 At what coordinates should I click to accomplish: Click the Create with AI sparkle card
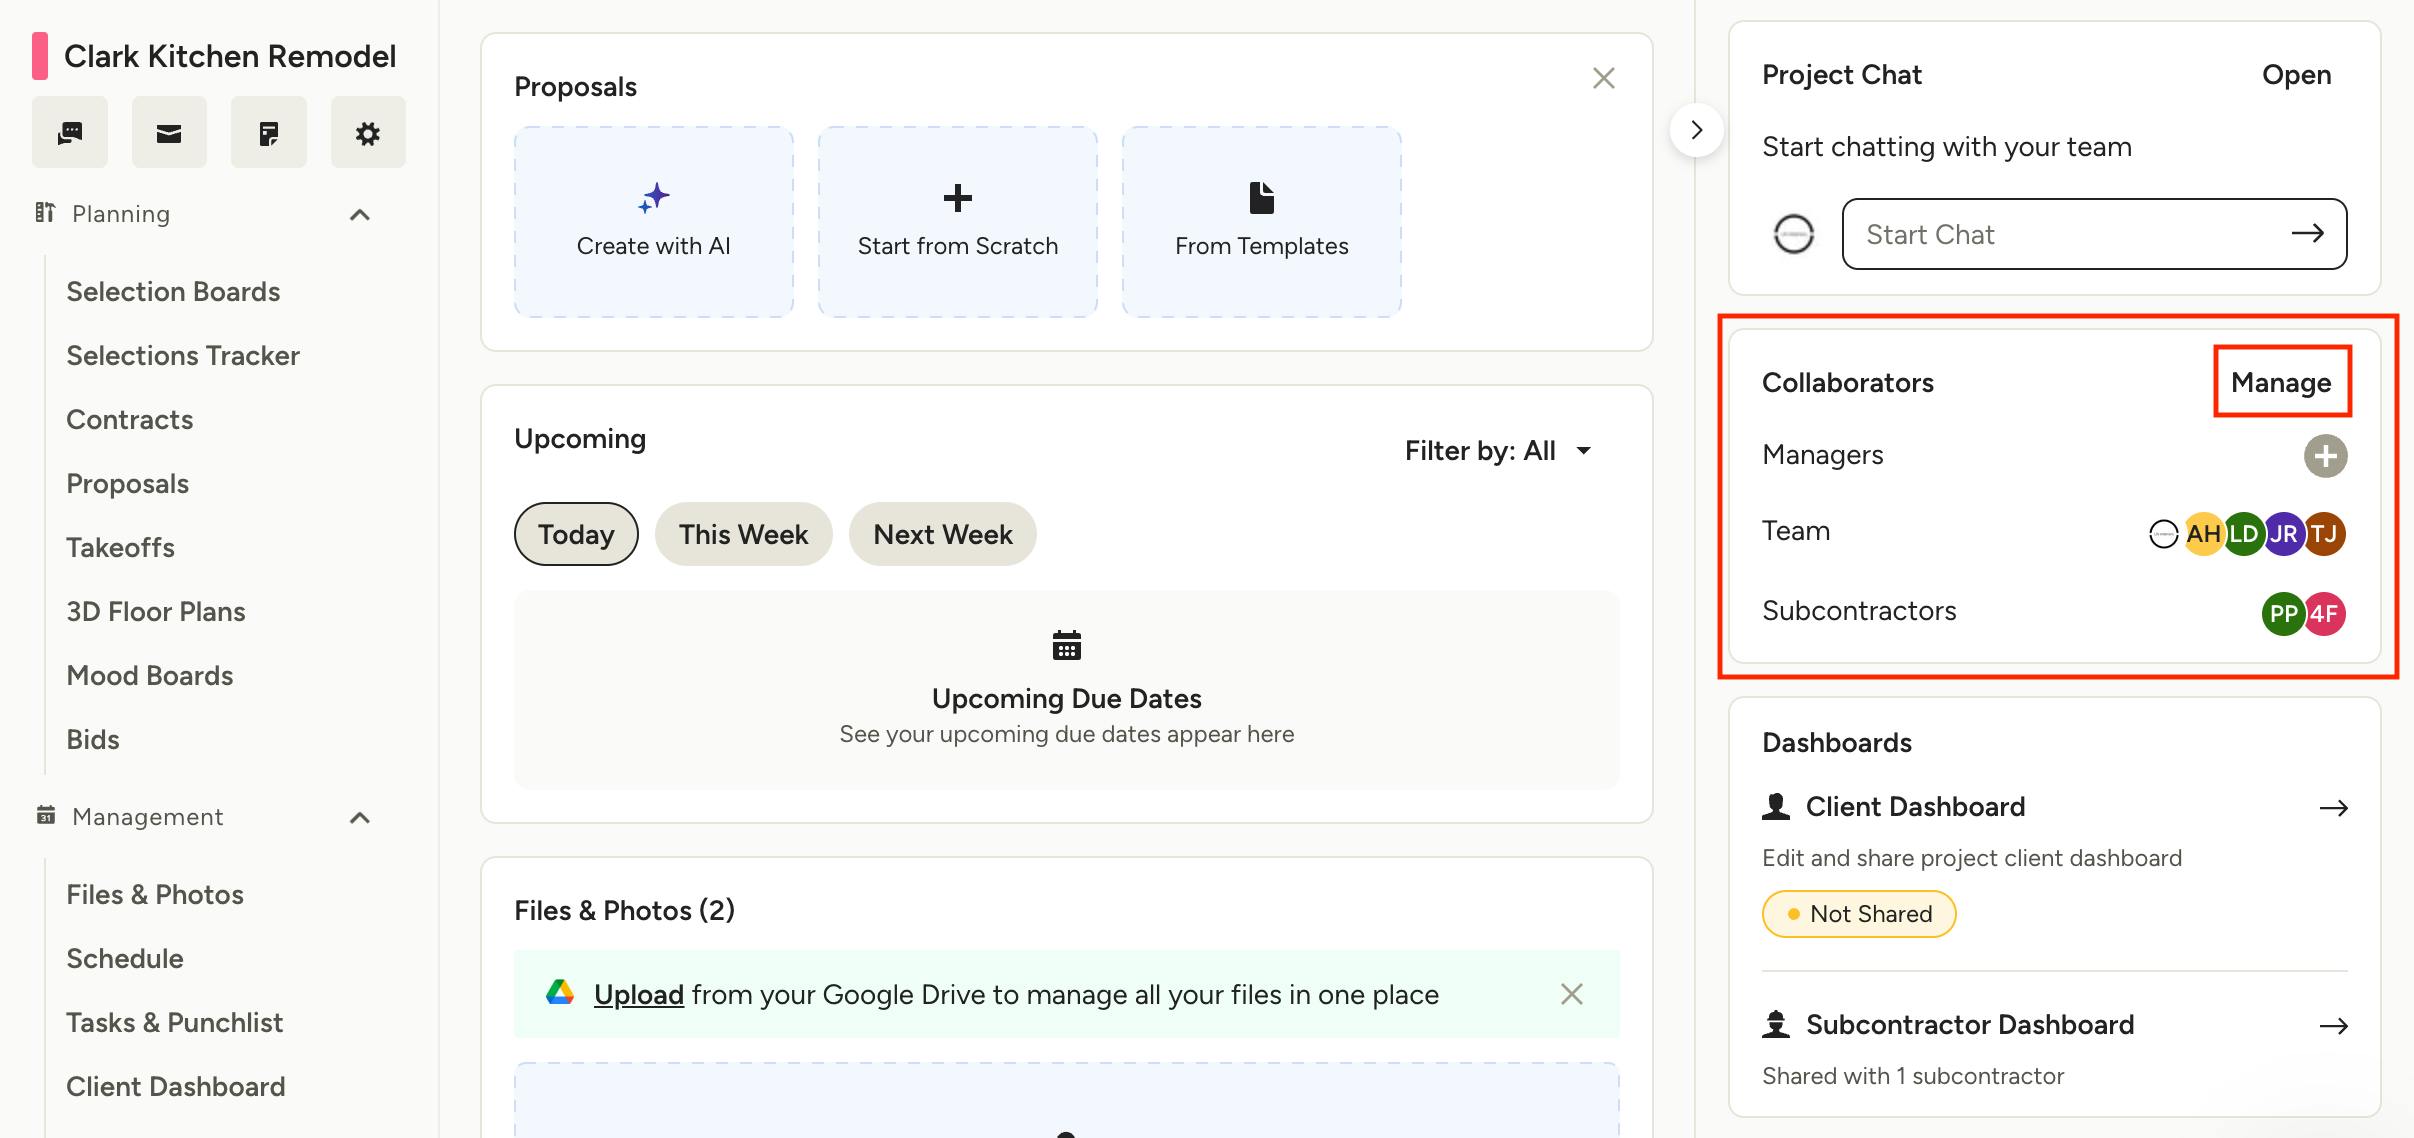(654, 221)
